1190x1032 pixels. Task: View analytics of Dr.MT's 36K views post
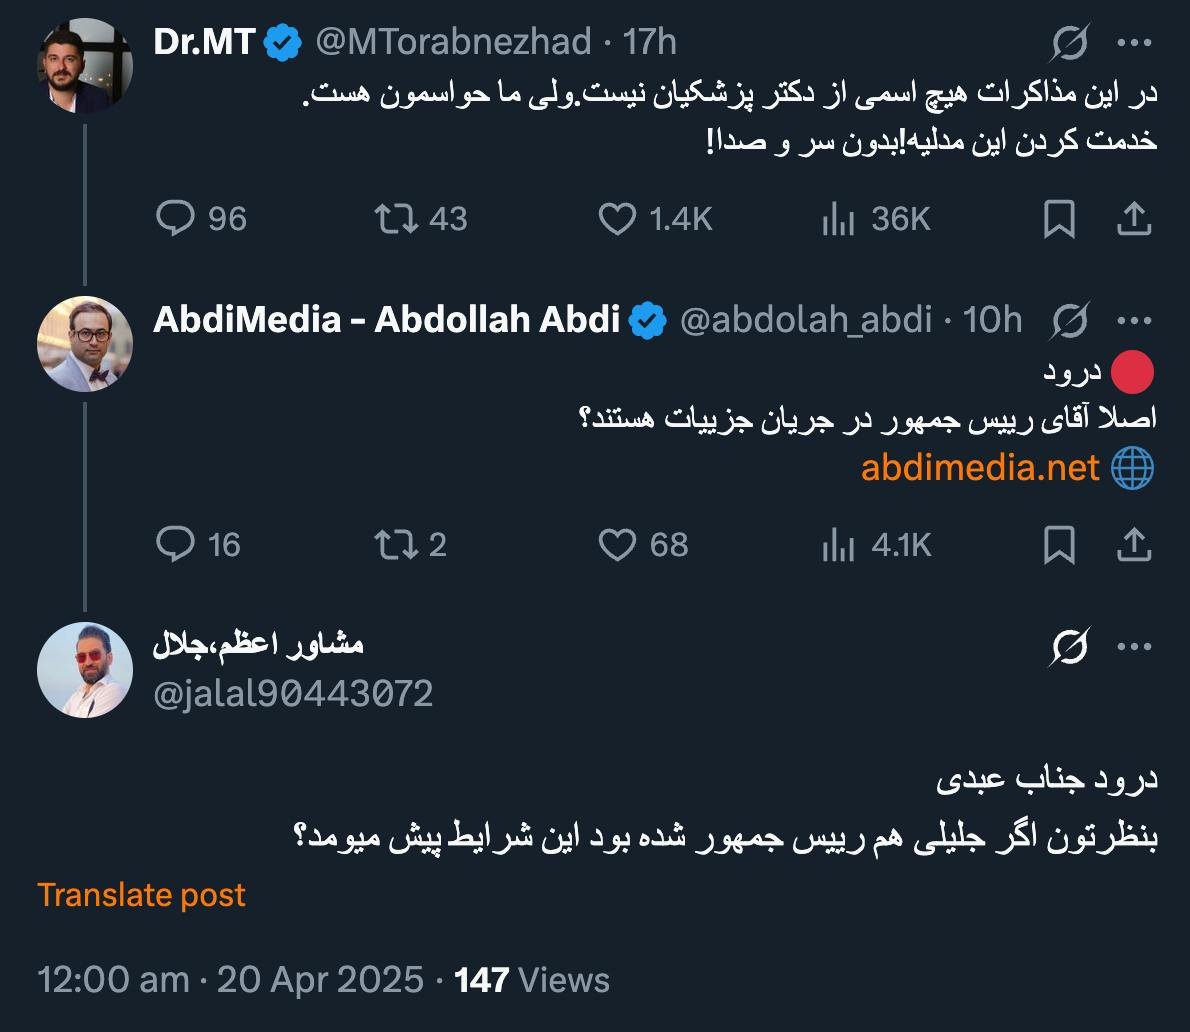(838, 219)
